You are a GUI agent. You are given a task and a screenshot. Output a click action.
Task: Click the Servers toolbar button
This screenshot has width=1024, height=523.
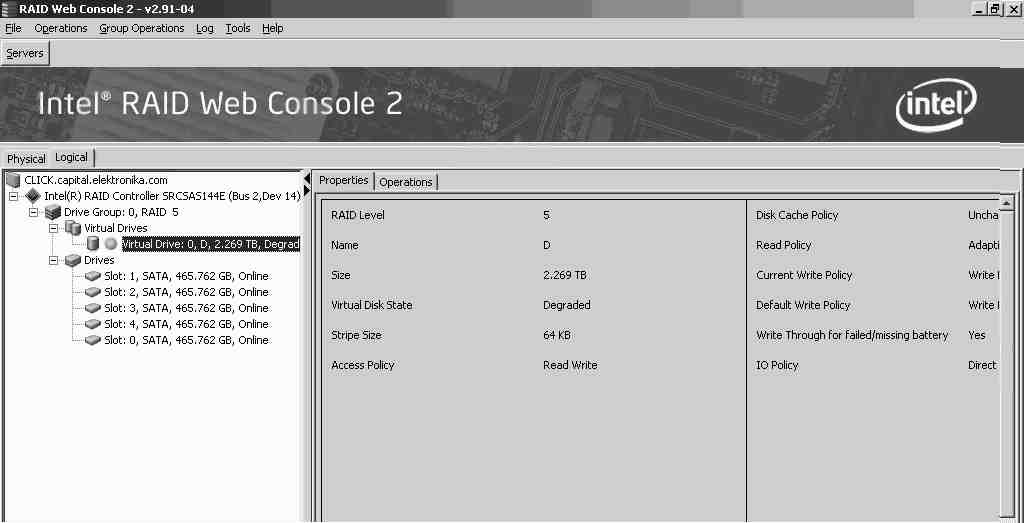(x=25, y=53)
